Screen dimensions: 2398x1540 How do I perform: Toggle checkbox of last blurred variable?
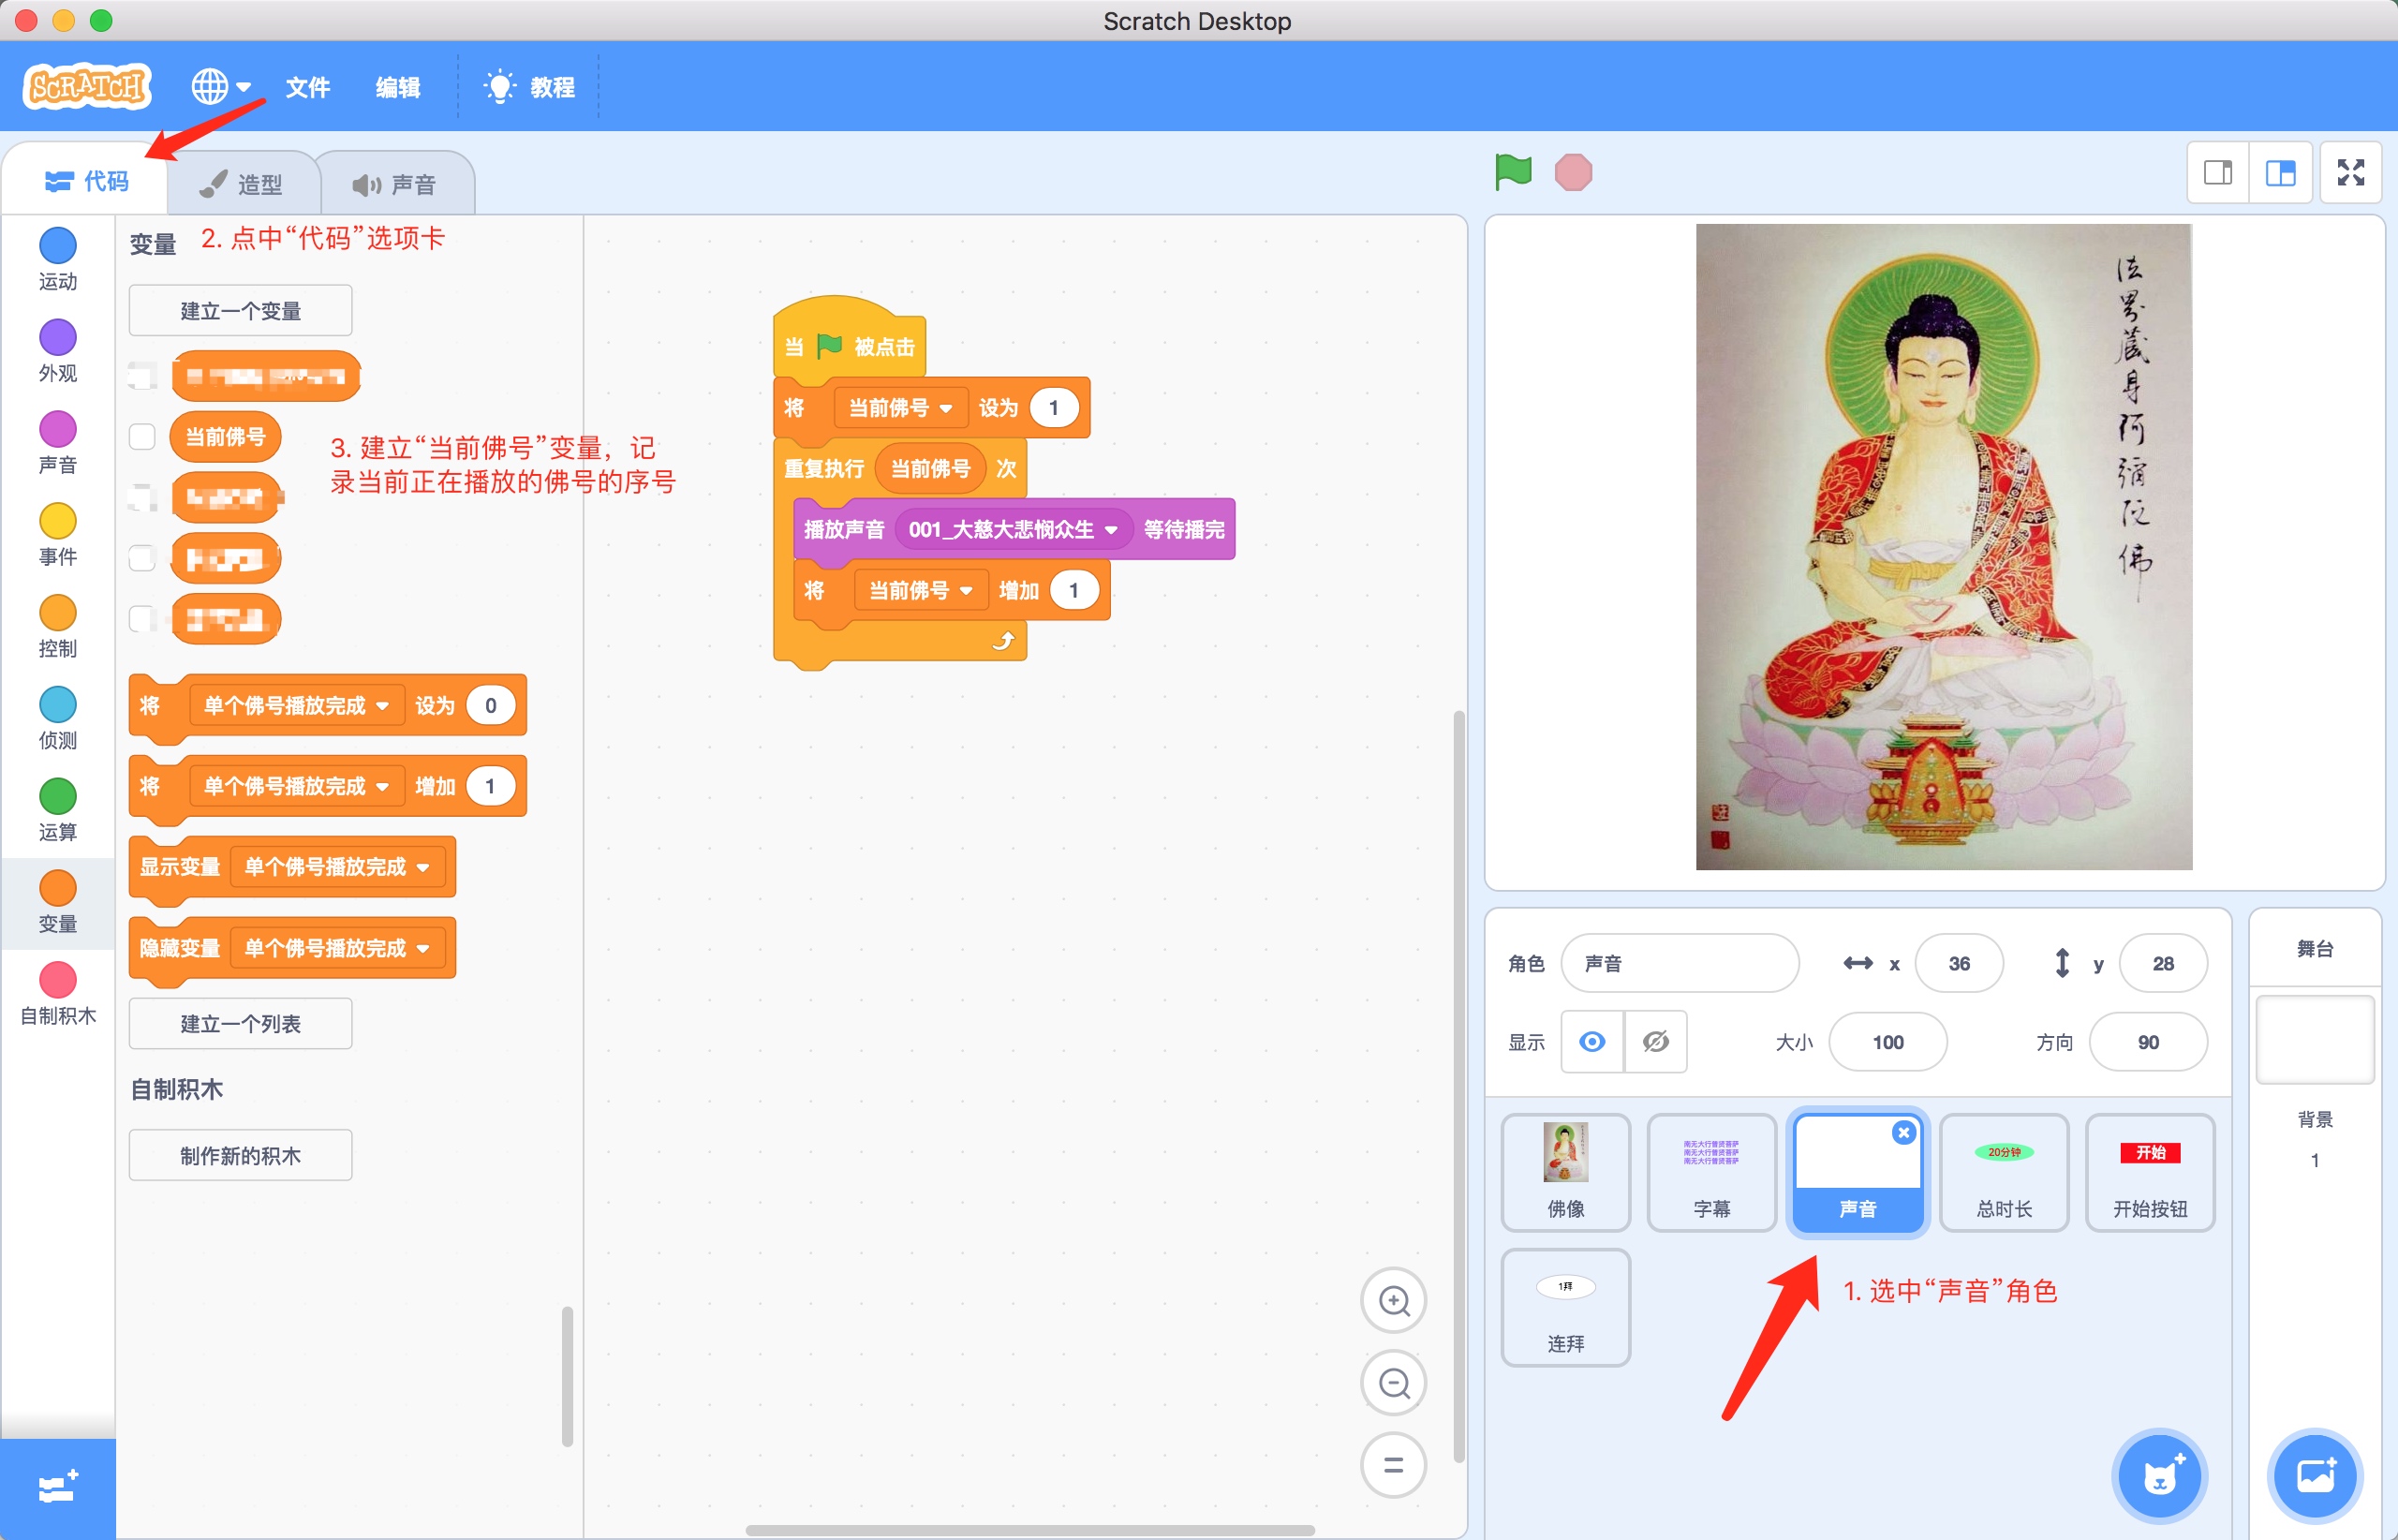[x=142, y=619]
